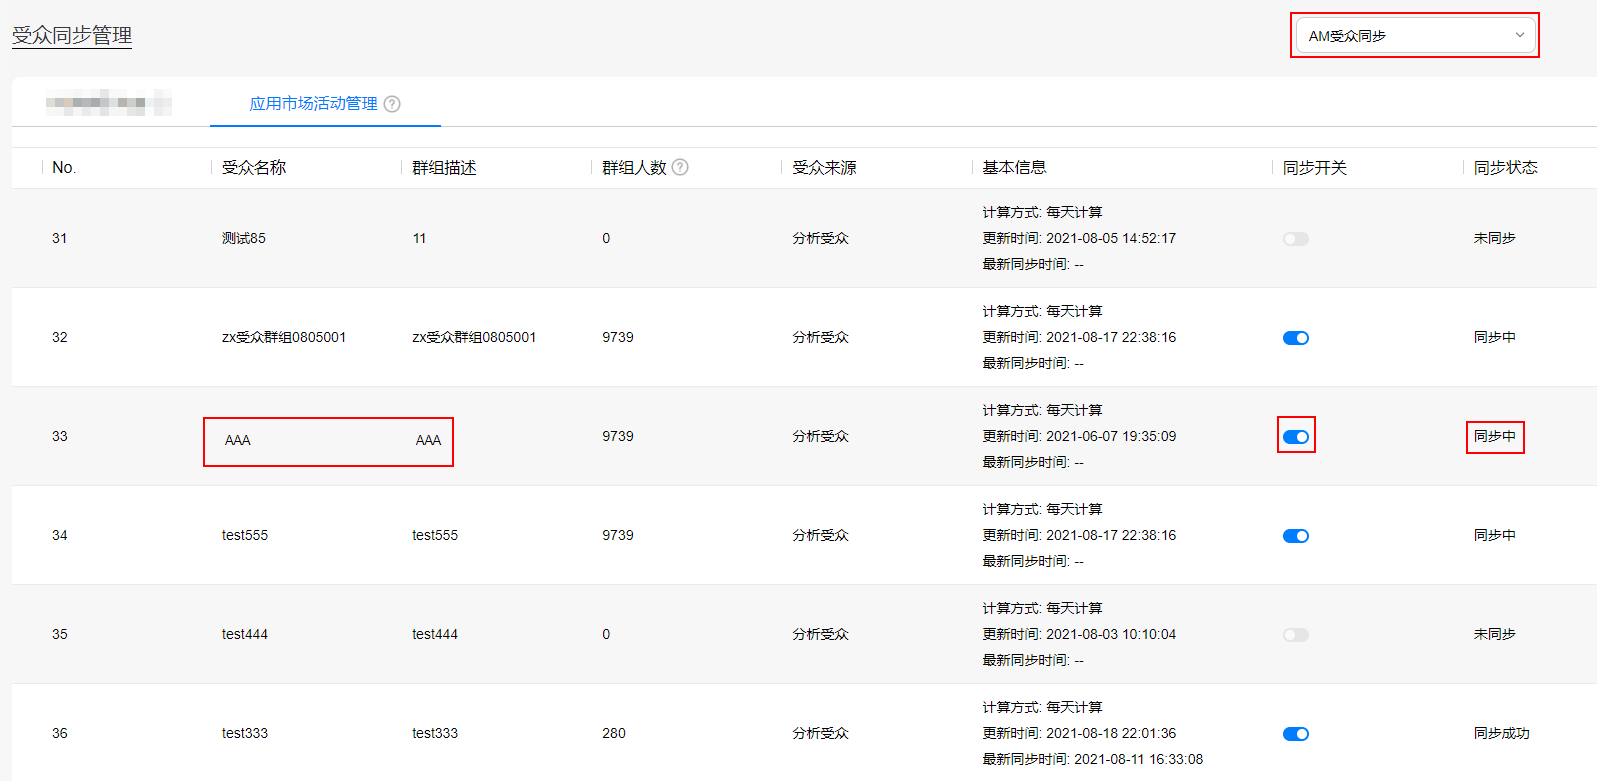Screen dimensions: 1597x781
Task: Click group count 280
Action: pos(614,733)
